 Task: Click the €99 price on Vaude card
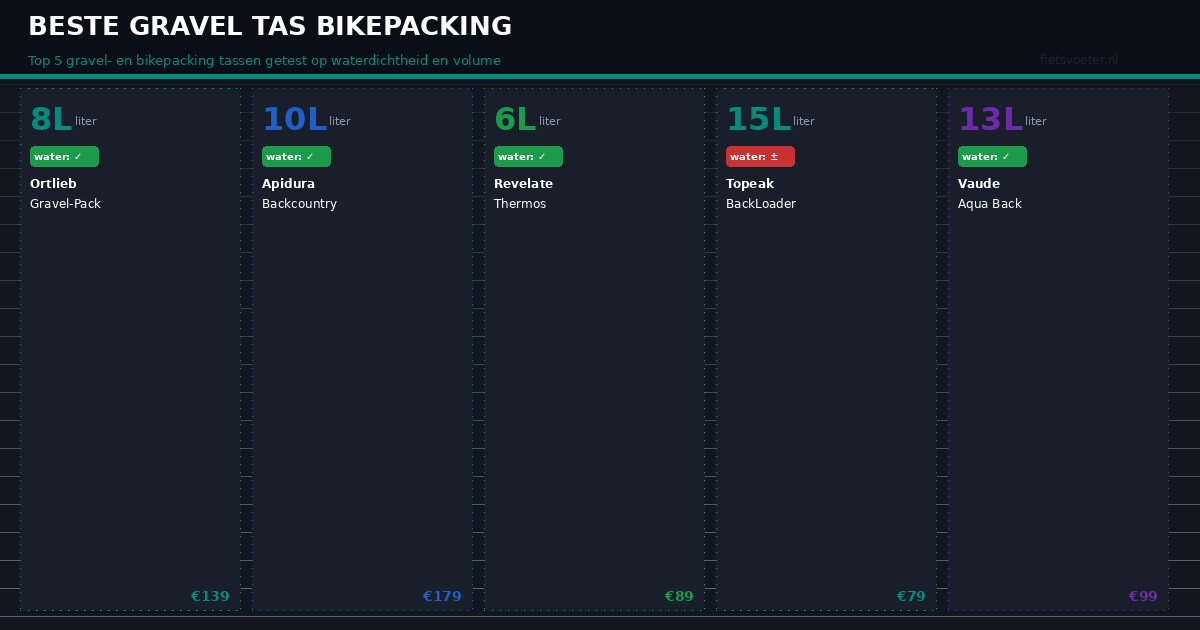tap(1143, 597)
